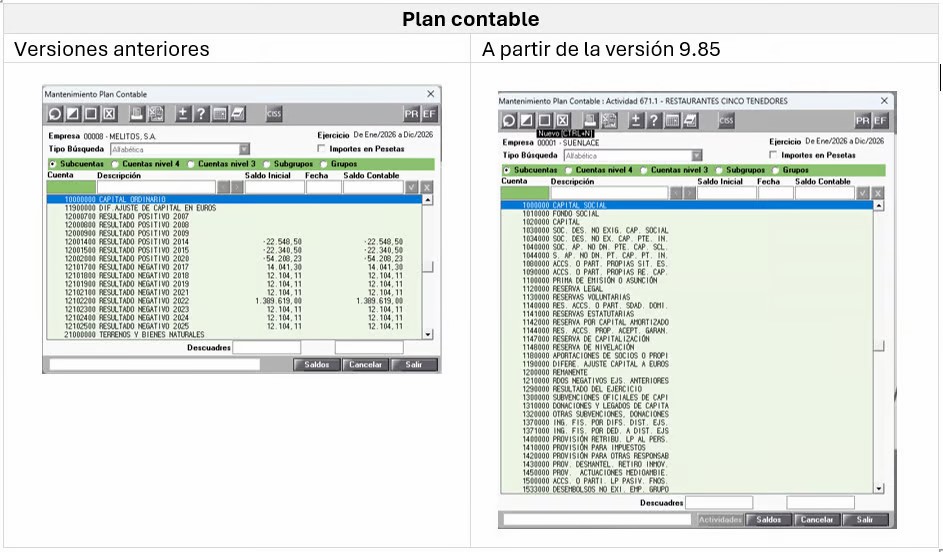This screenshot has height=552, width=943.
Task: Select row 21000000 TERRENOS Y BIENES NATURALES
Action: point(235,334)
